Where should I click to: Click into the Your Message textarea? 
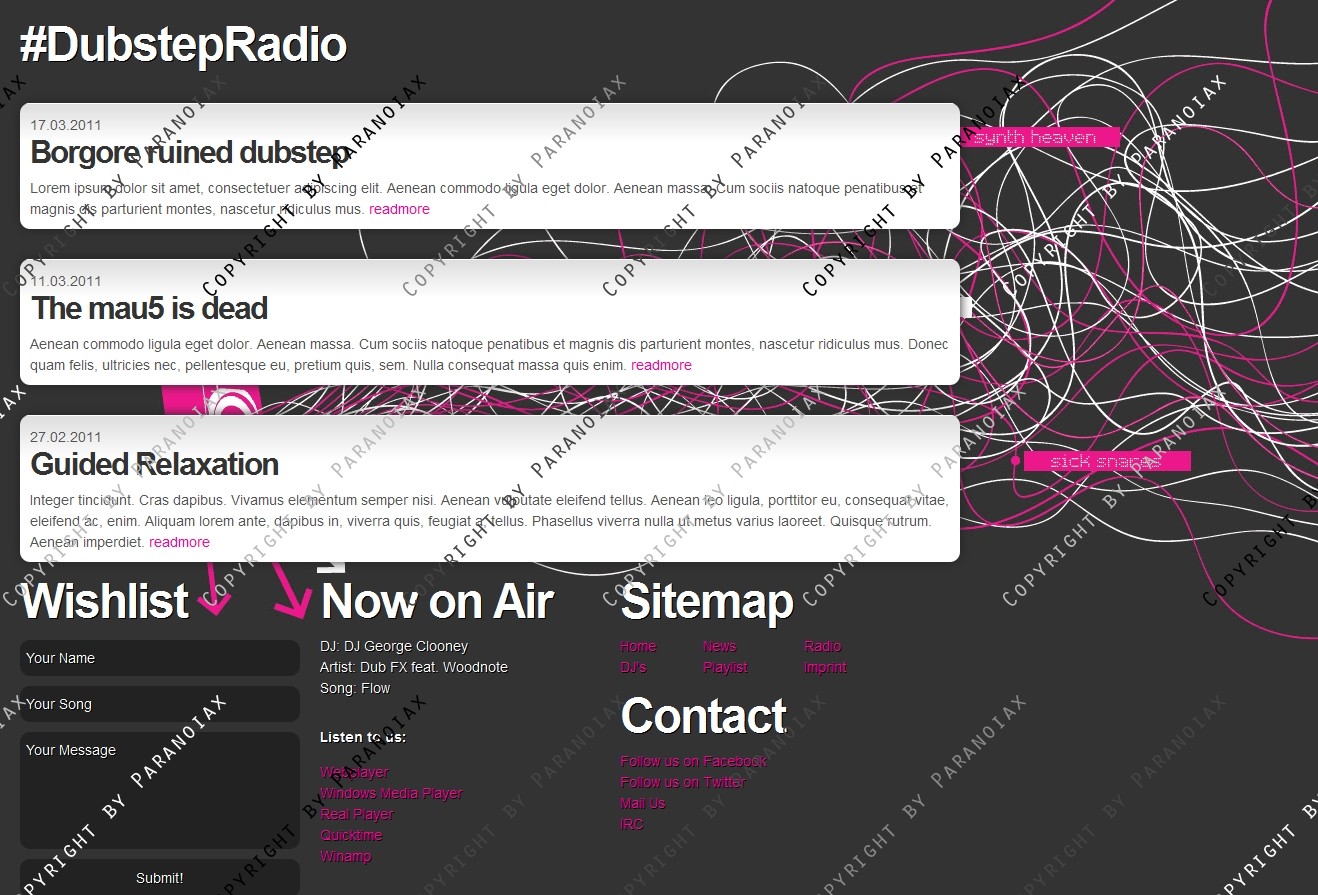click(x=160, y=790)
